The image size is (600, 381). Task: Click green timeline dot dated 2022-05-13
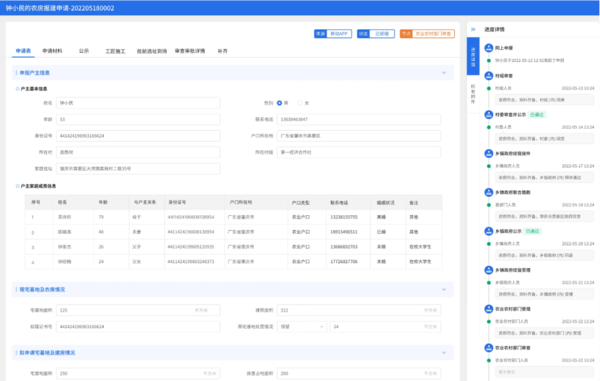[x=489, y=88]
